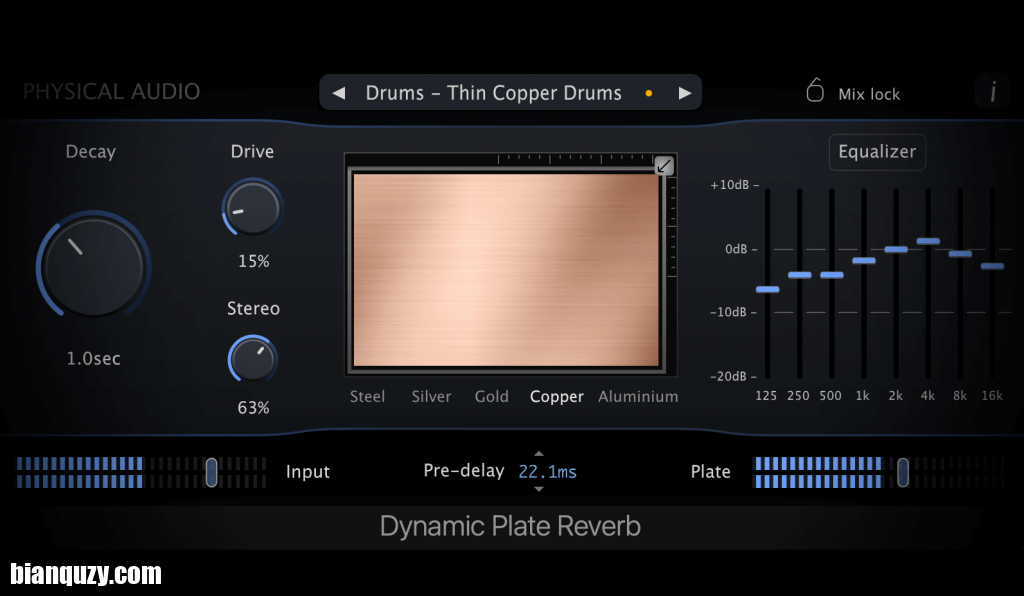Click the previous preset arrow
Viewport: 1024px width, 596px height.
click(338, 92)
